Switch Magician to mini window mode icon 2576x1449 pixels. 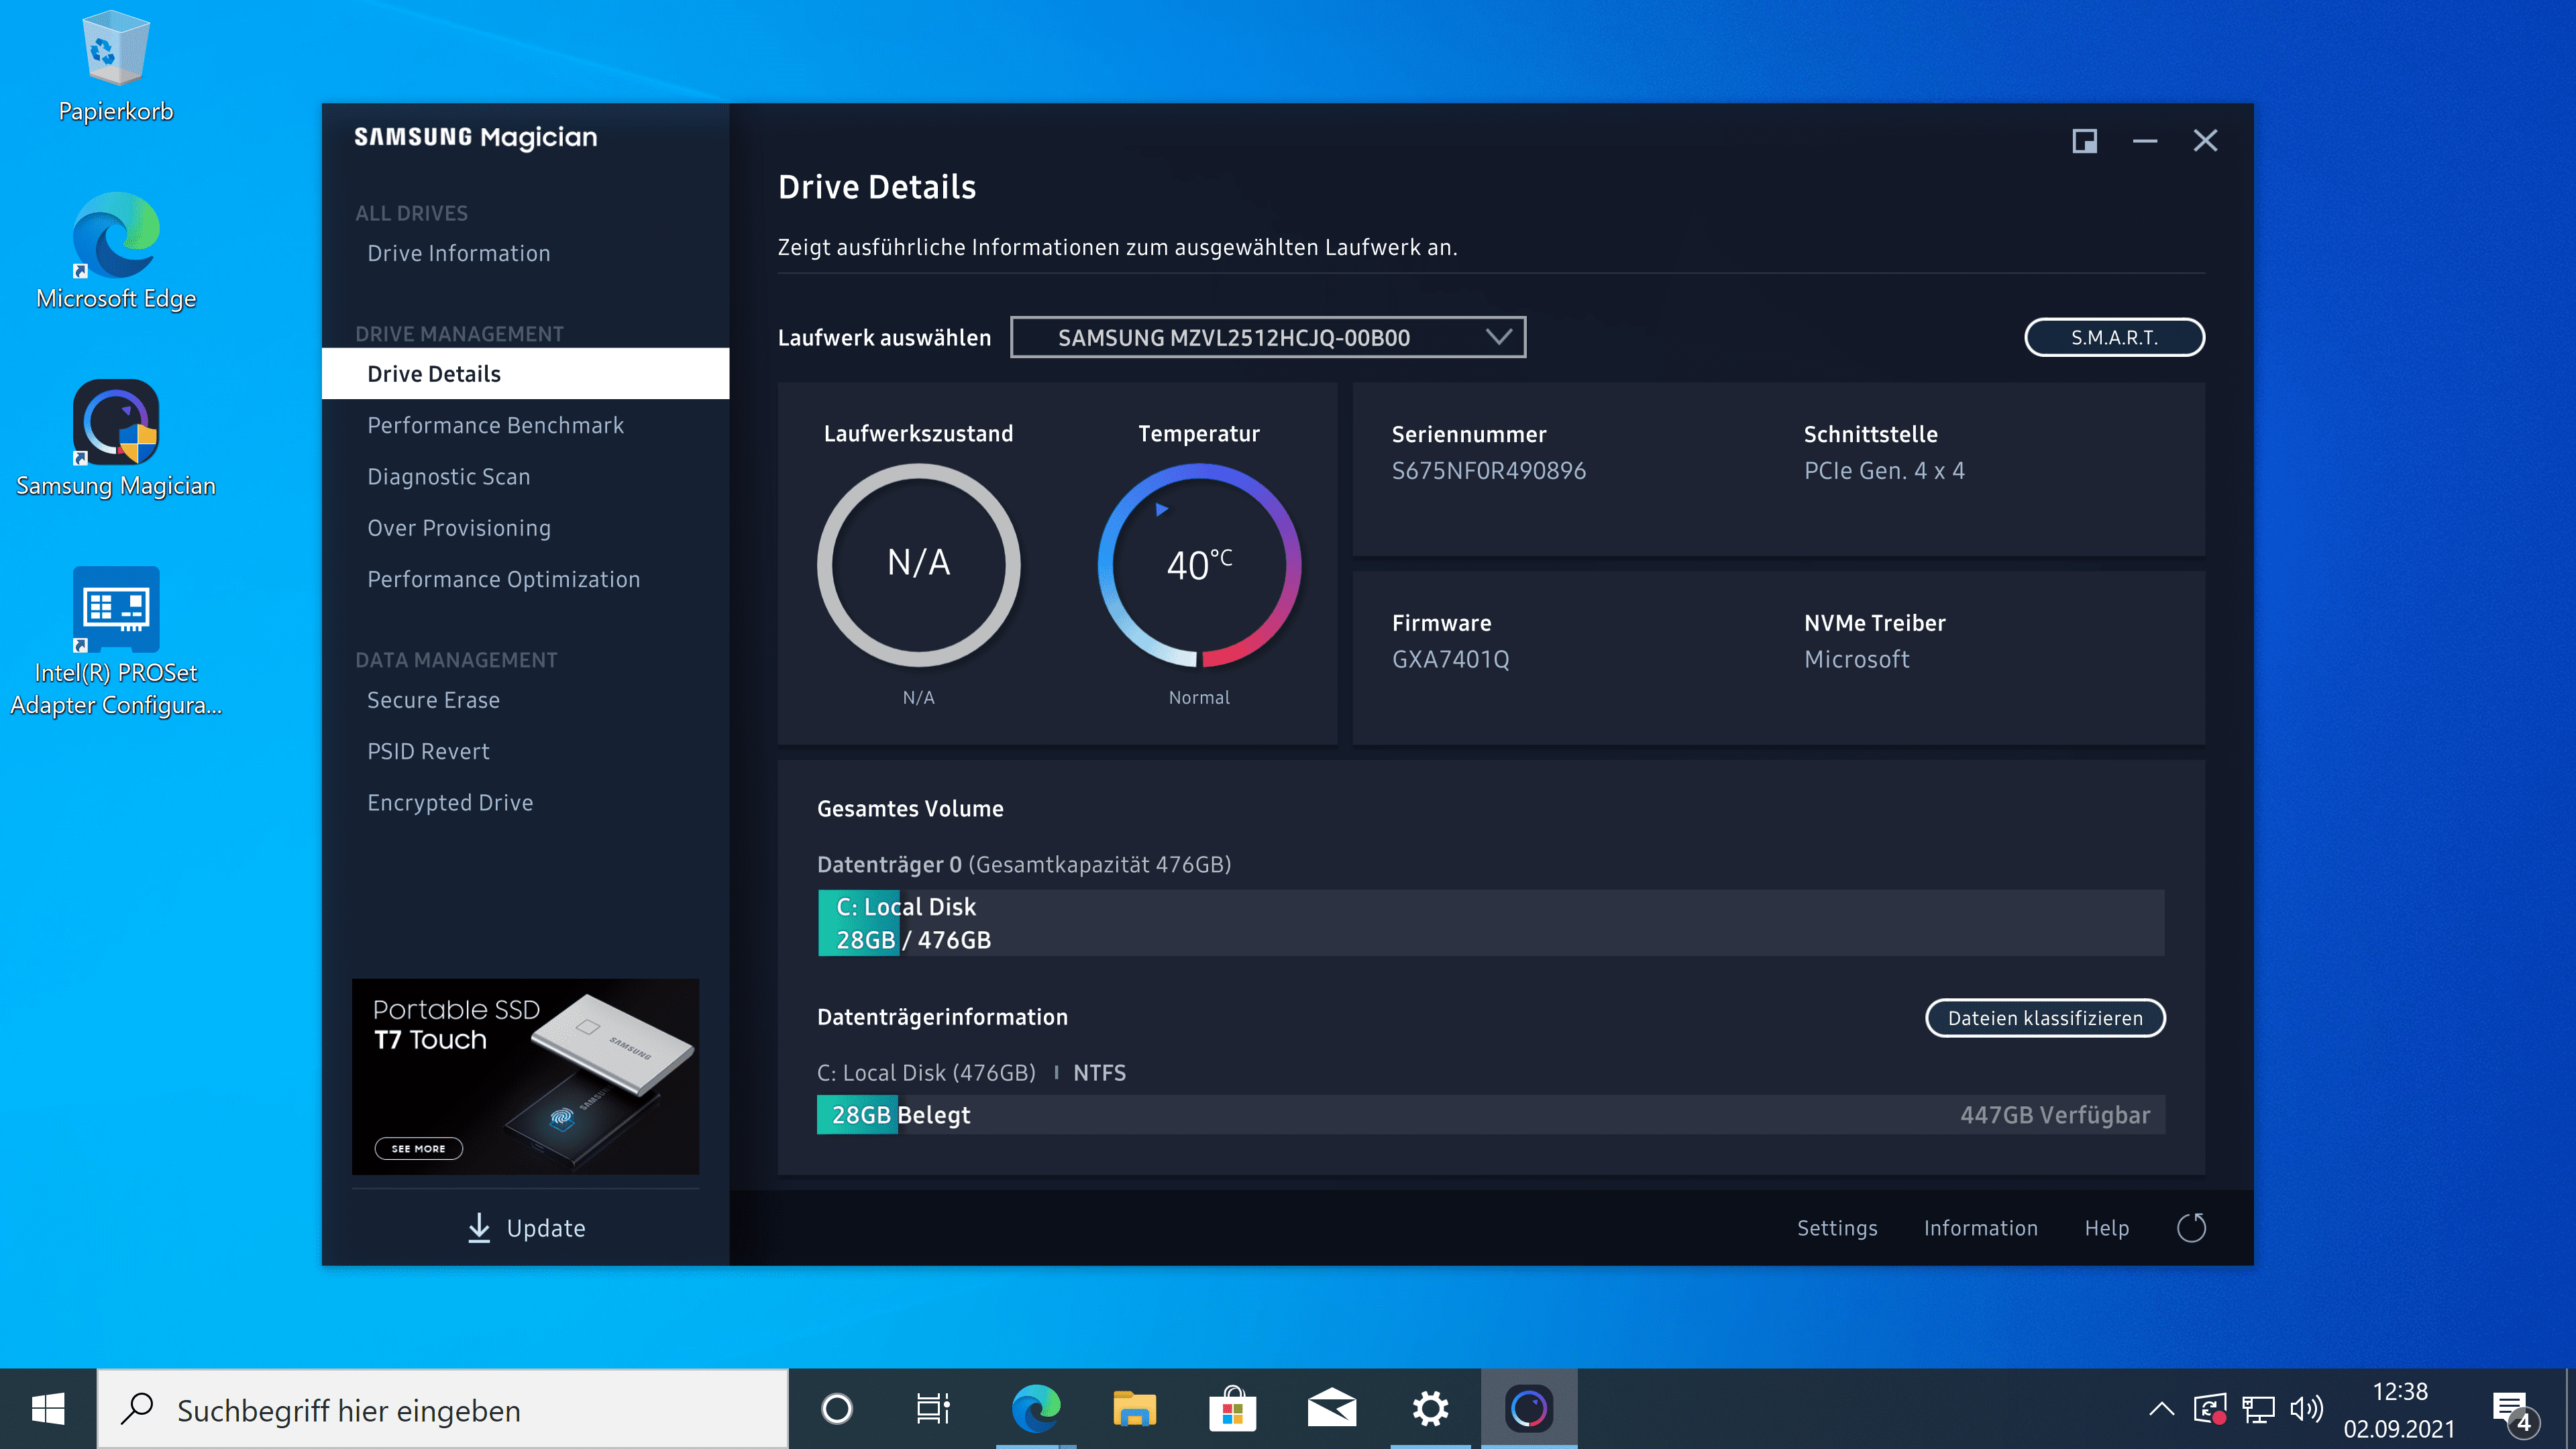(x=2084, y=141)
